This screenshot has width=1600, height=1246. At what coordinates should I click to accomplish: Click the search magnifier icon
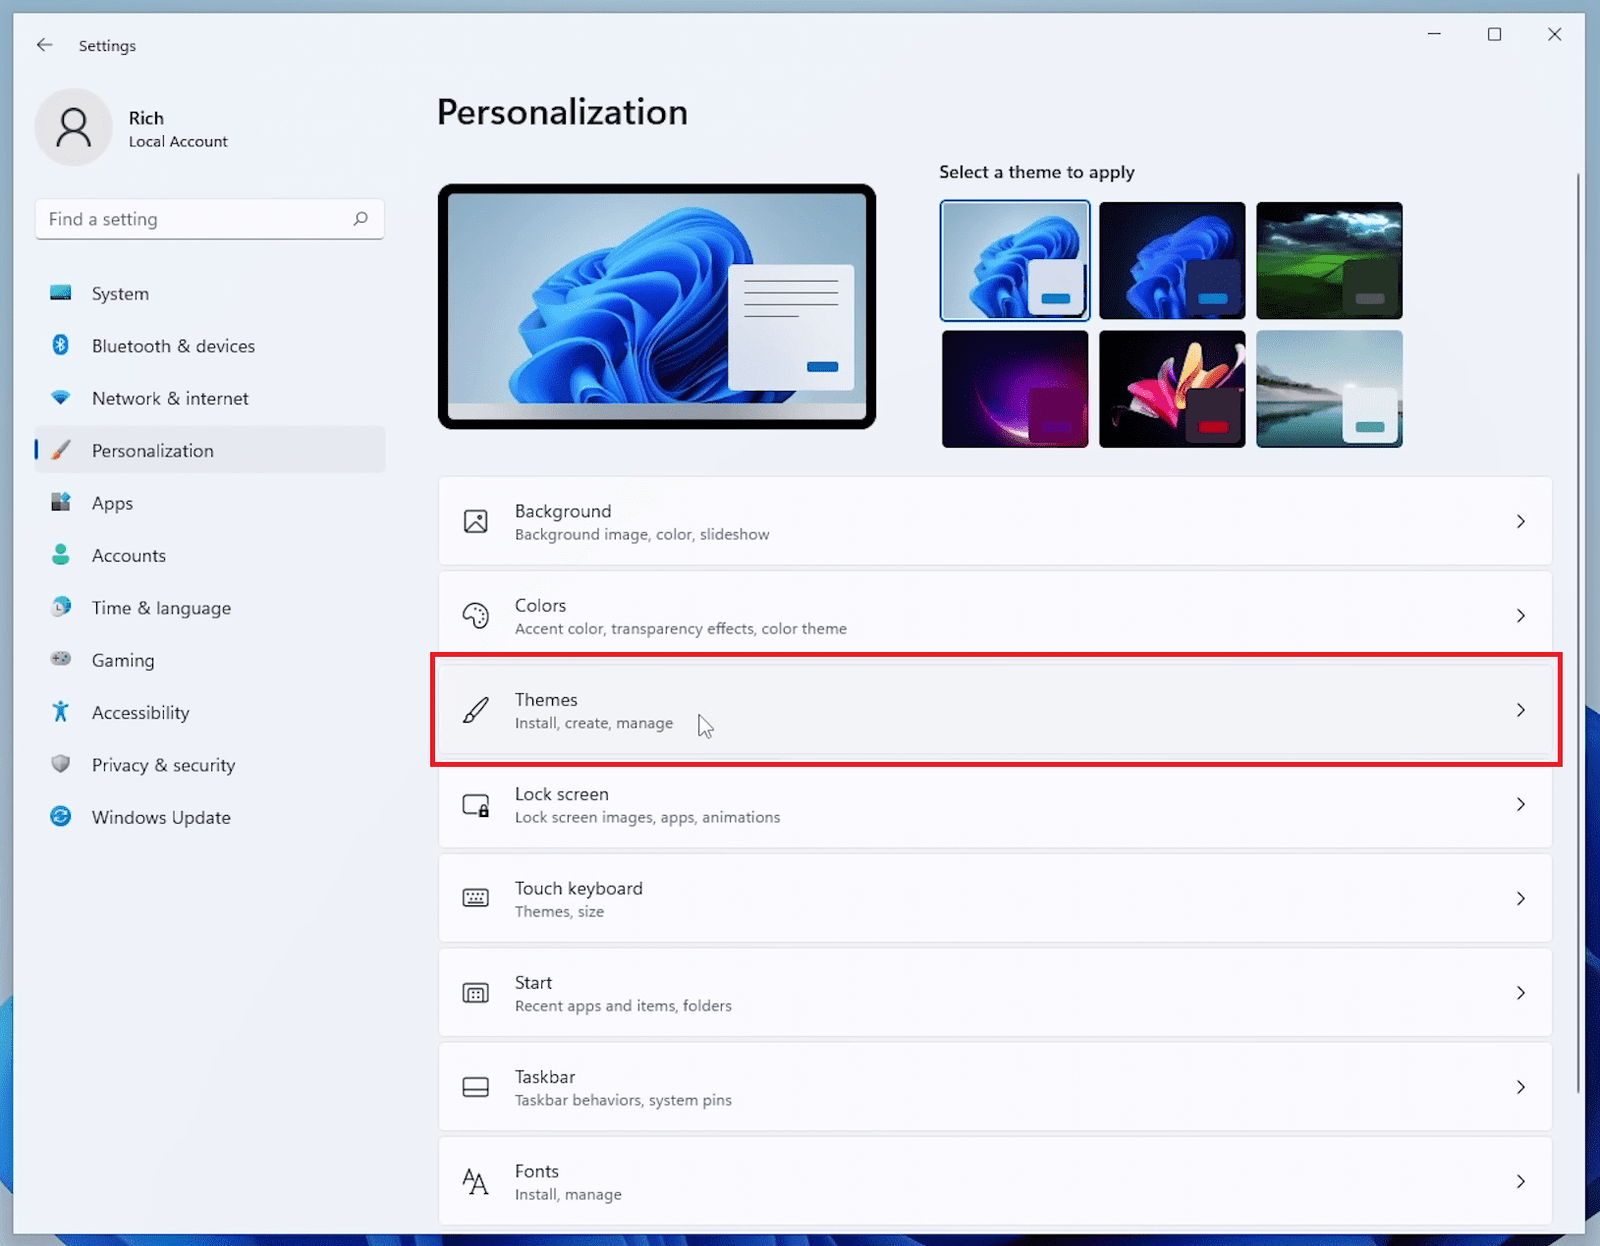[361, 219]
